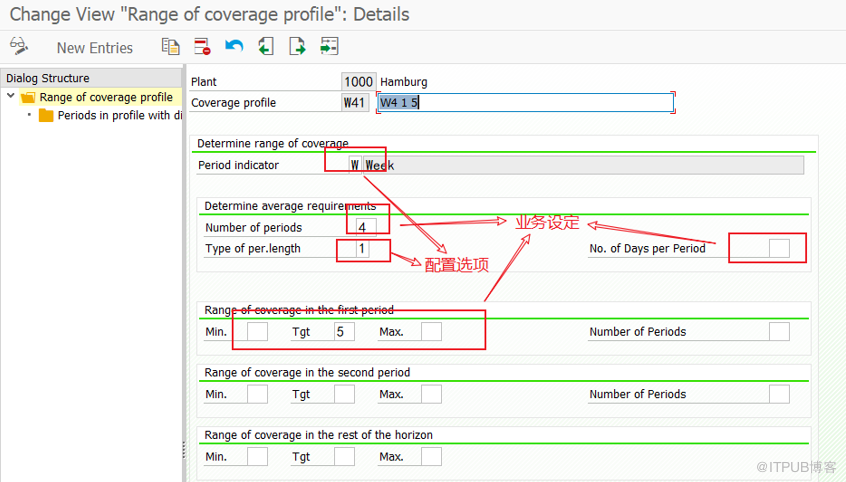The image size is (846, 482).
Task: Collapse the Range of coverage profile node
Action: (x=11, y=97)
